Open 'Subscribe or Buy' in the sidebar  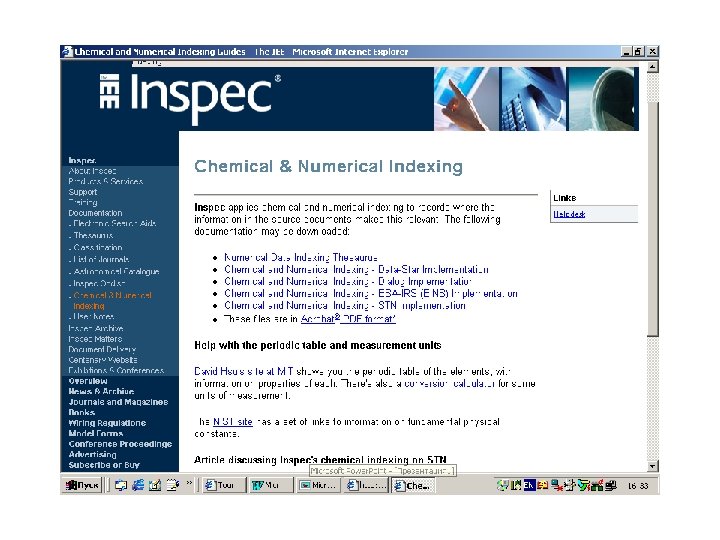(104, 465)
